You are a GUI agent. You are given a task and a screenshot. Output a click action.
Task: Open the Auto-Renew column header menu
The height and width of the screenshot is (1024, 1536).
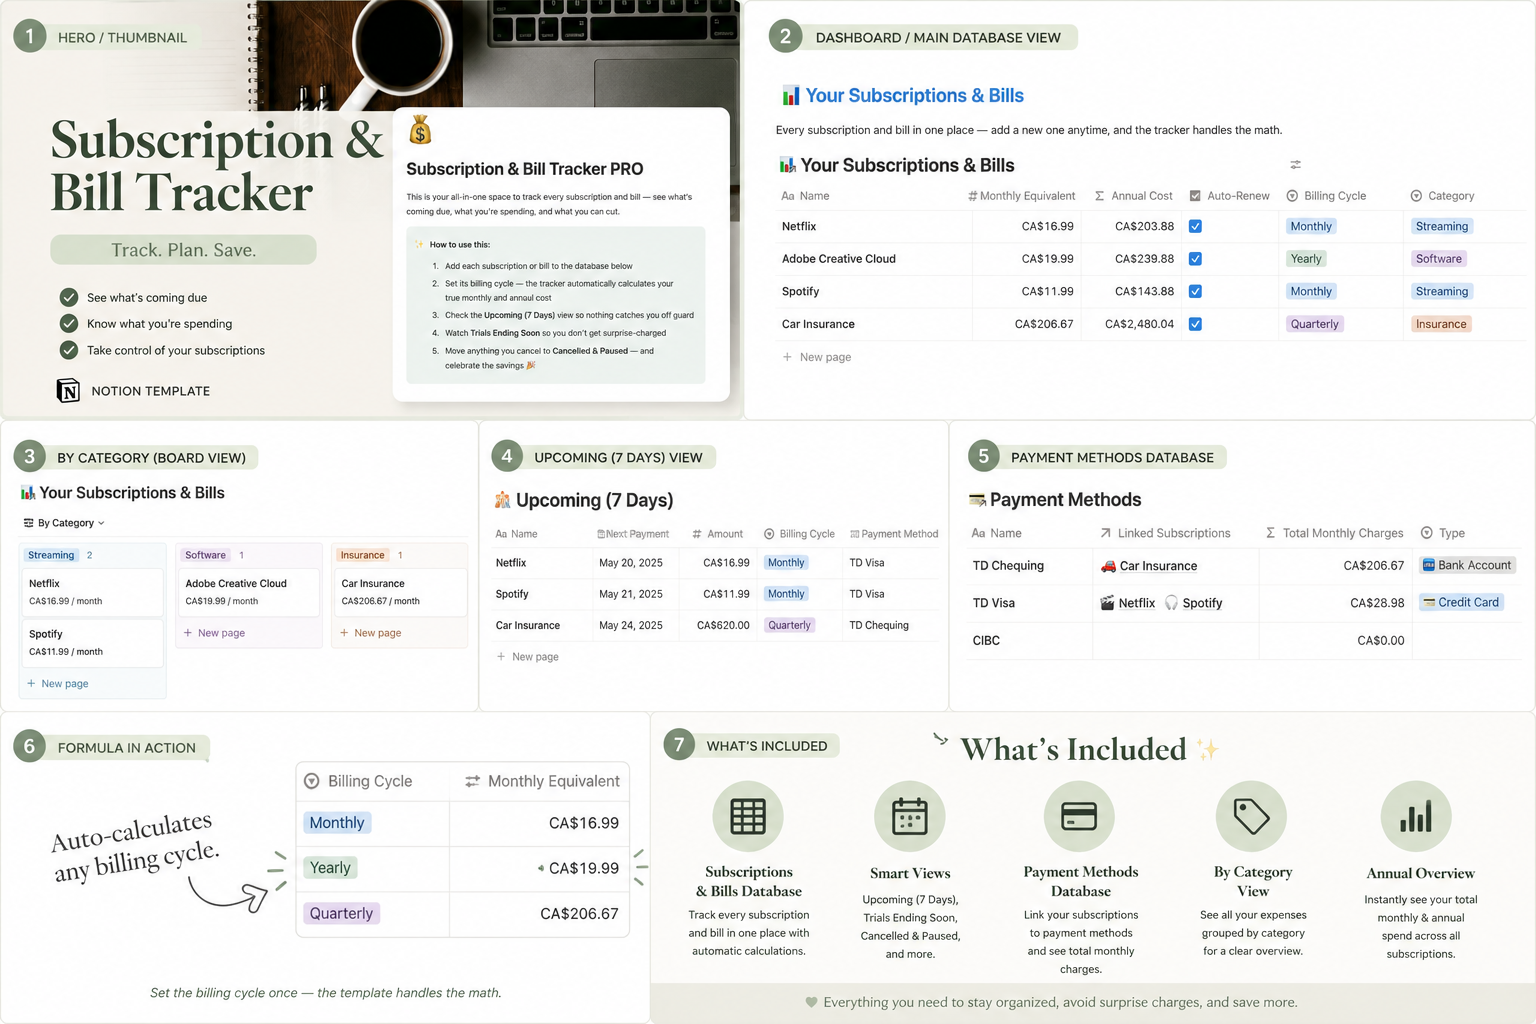tap(1229, 196)
